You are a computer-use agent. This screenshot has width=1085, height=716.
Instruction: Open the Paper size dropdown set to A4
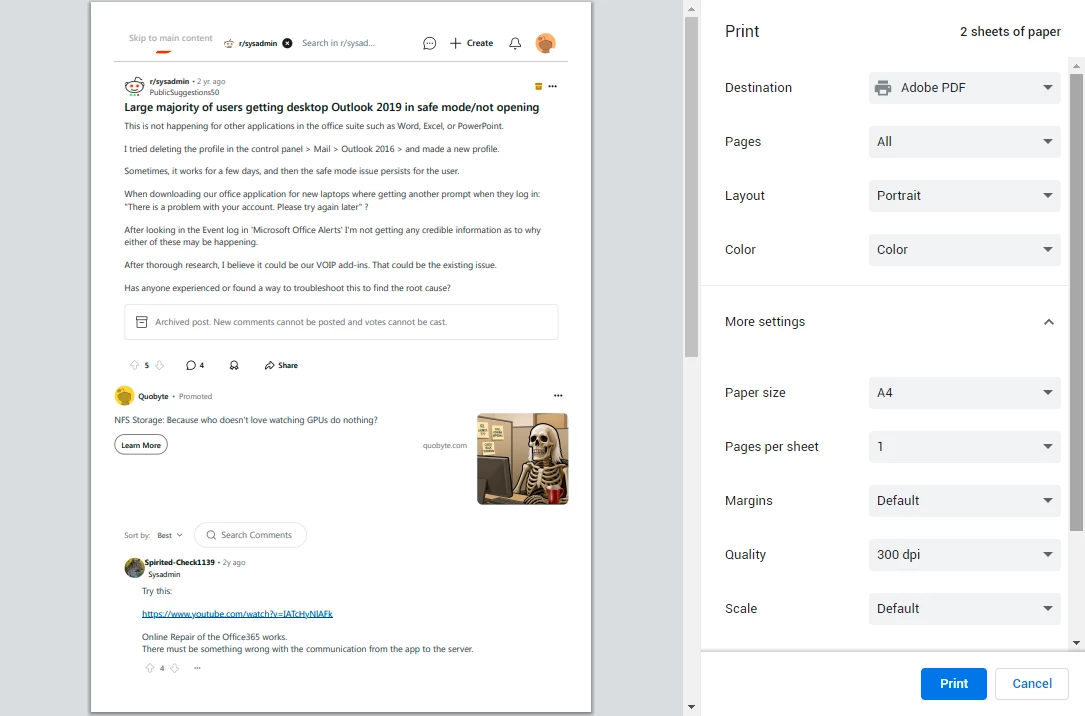(x=964, y=393)
